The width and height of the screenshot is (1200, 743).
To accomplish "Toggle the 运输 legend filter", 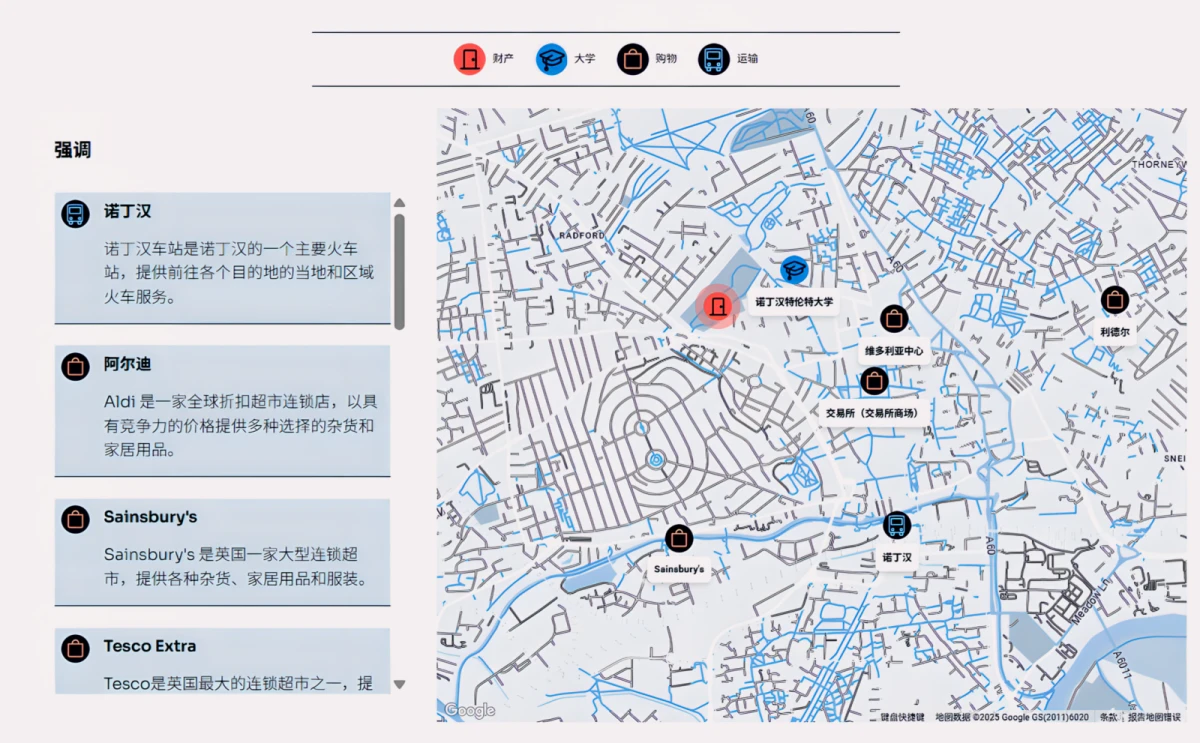I will pos(729,59).
